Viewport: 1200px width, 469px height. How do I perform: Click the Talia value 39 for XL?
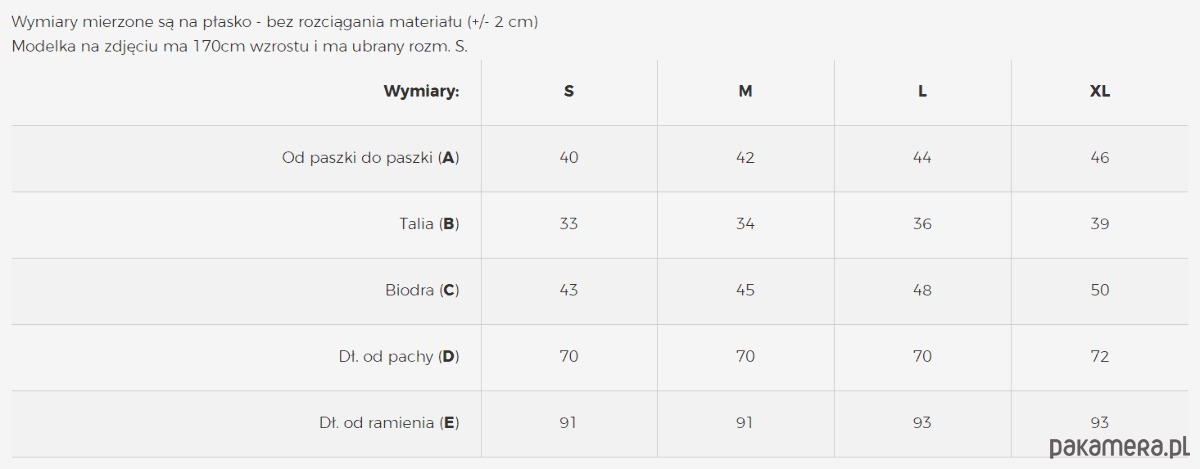1099,224
